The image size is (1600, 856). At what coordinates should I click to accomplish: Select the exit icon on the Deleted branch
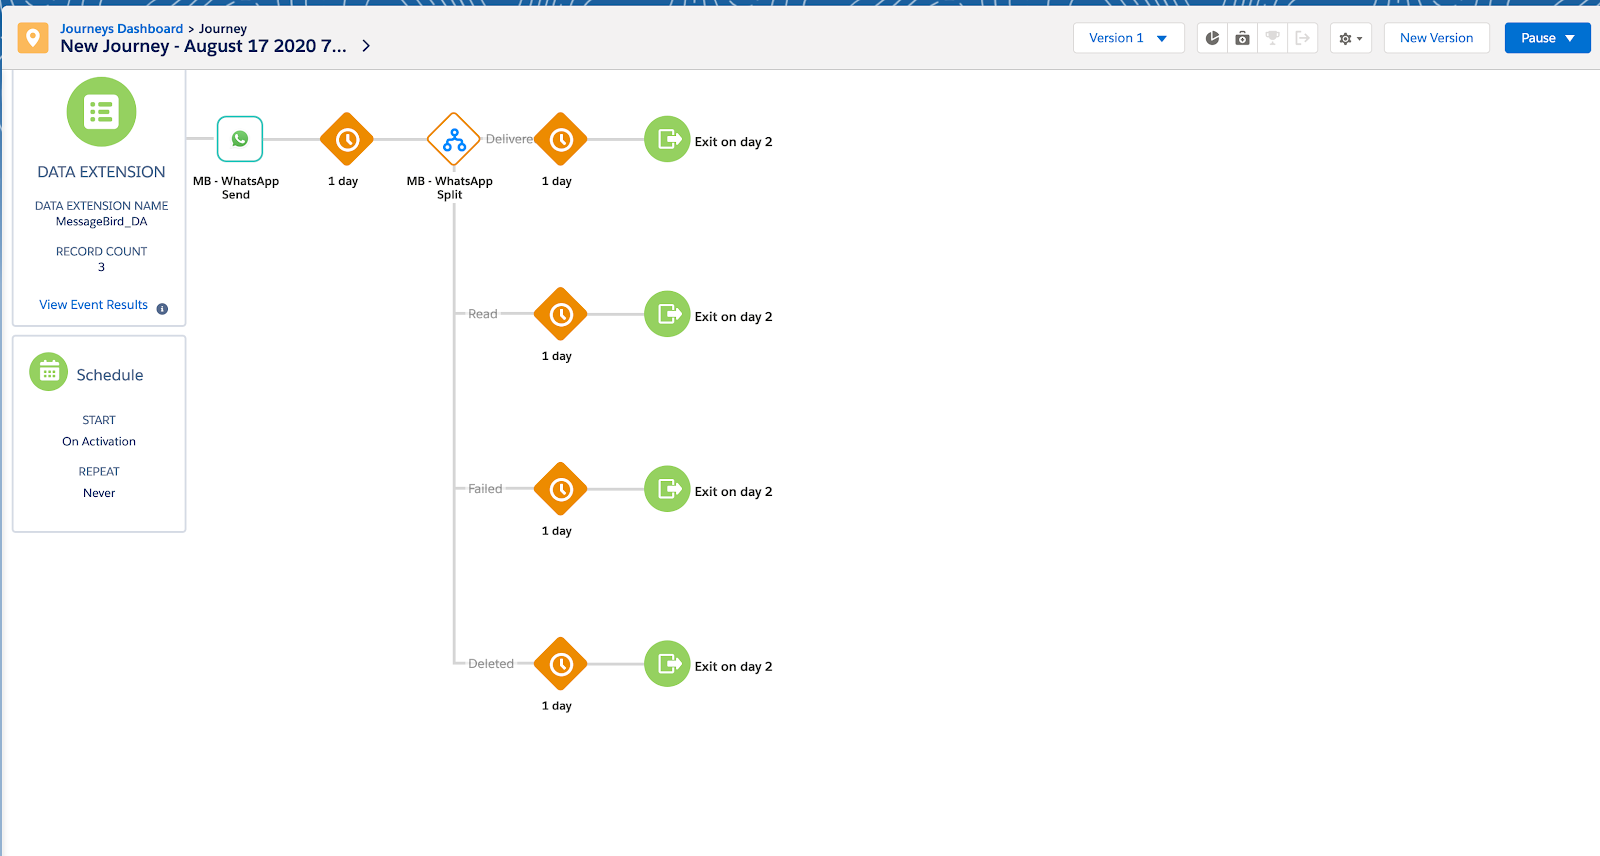pos(667,664)
